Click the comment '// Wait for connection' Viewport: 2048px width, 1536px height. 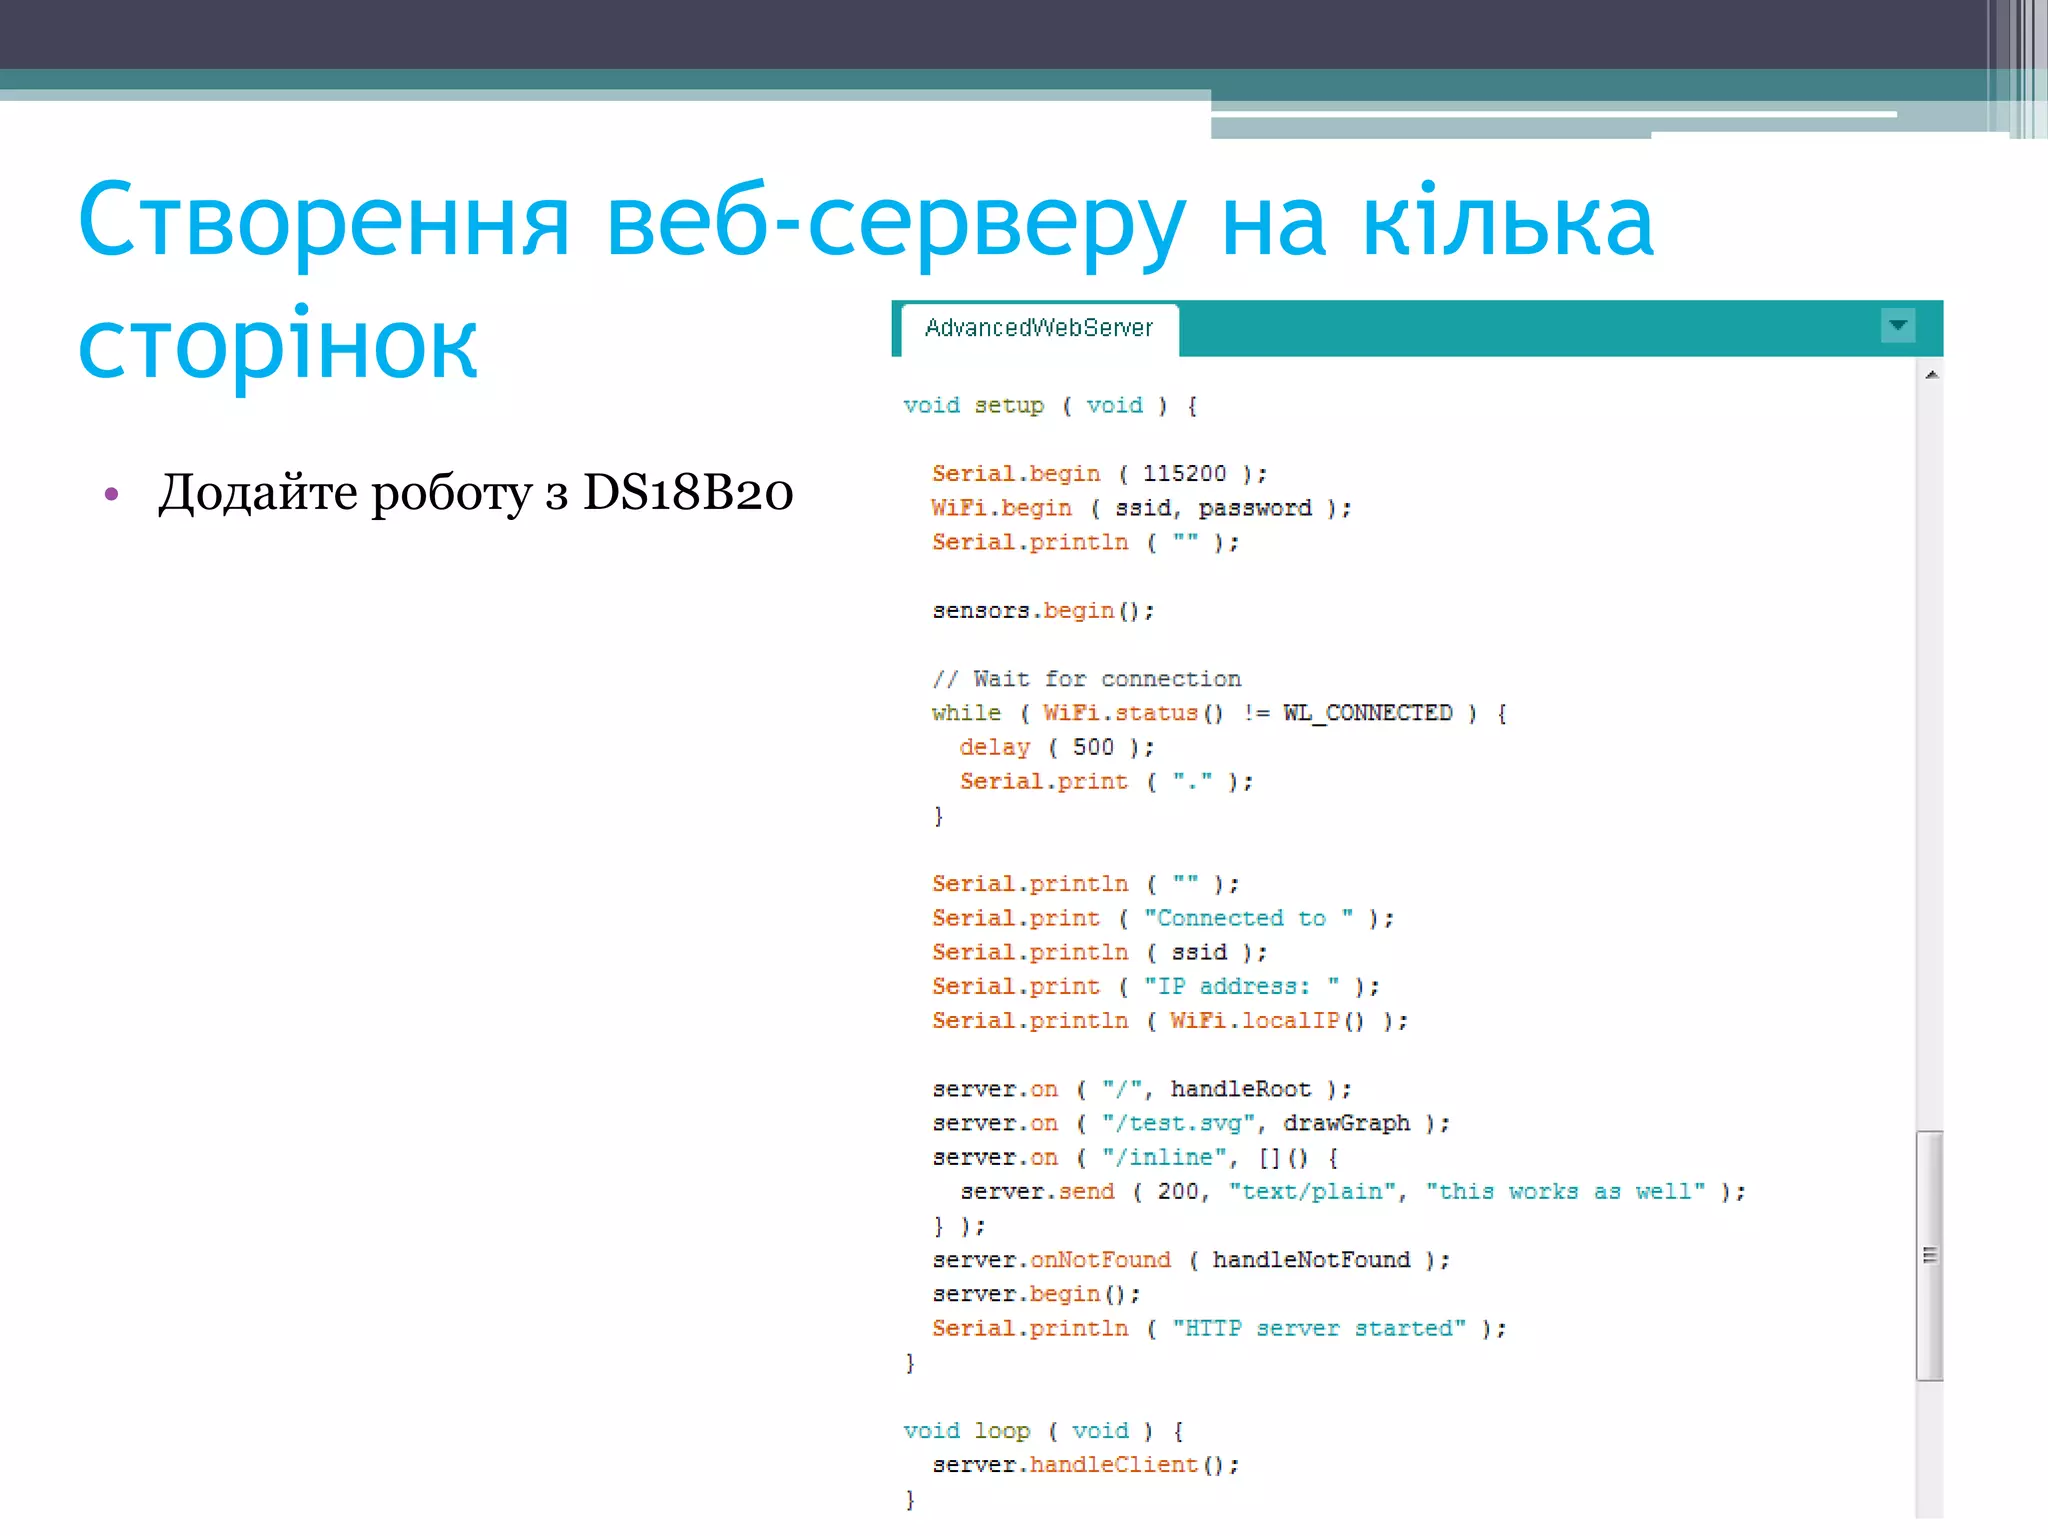tap(1086, 679)
